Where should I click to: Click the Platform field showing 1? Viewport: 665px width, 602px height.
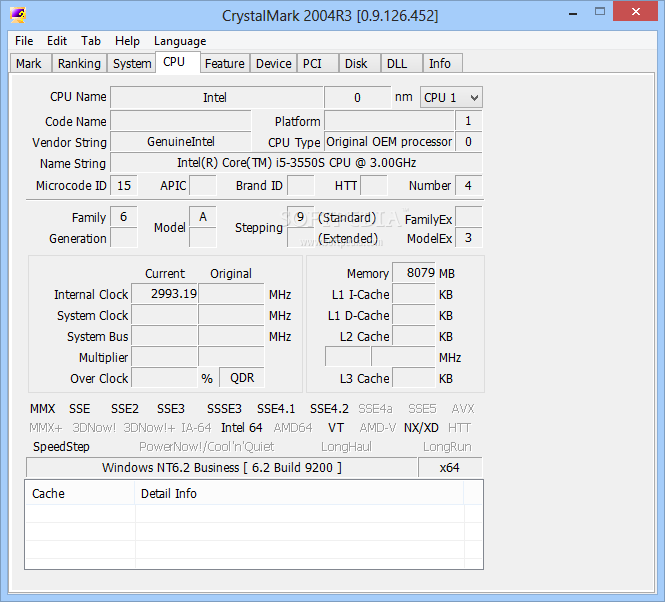[x=468, y=121]
